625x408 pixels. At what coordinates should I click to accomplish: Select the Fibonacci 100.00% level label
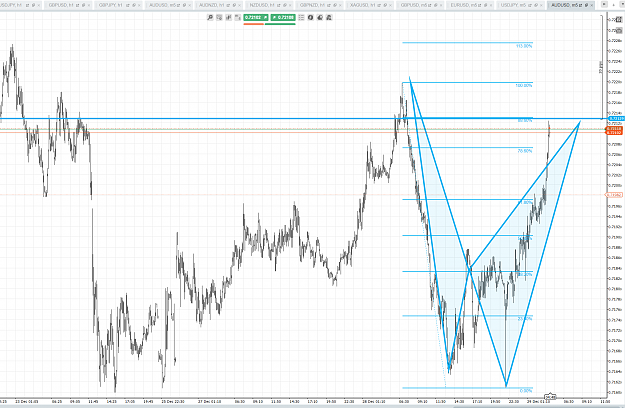coord(524,85)
